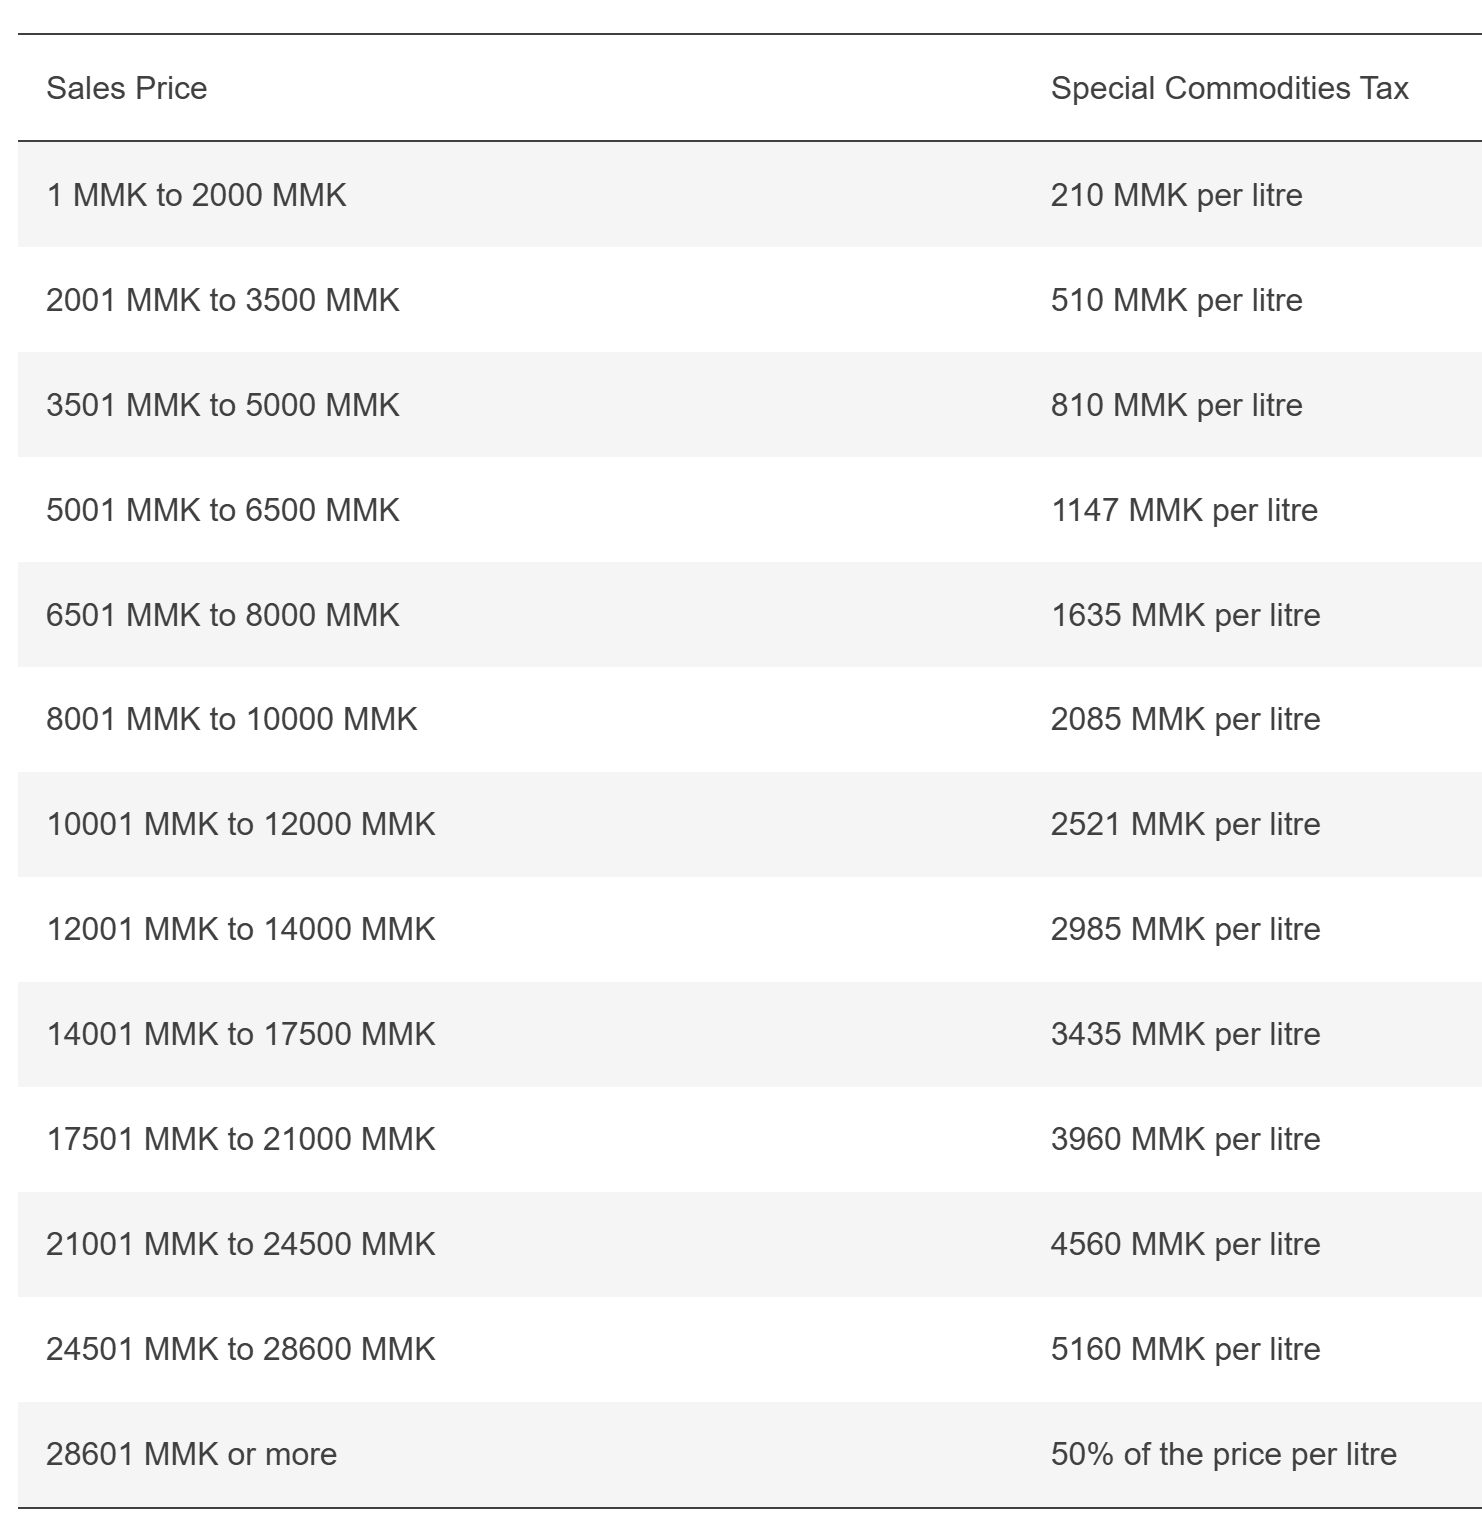
Task: Select the 5001 MMK to 6500 MMK range
Action: 222,510
